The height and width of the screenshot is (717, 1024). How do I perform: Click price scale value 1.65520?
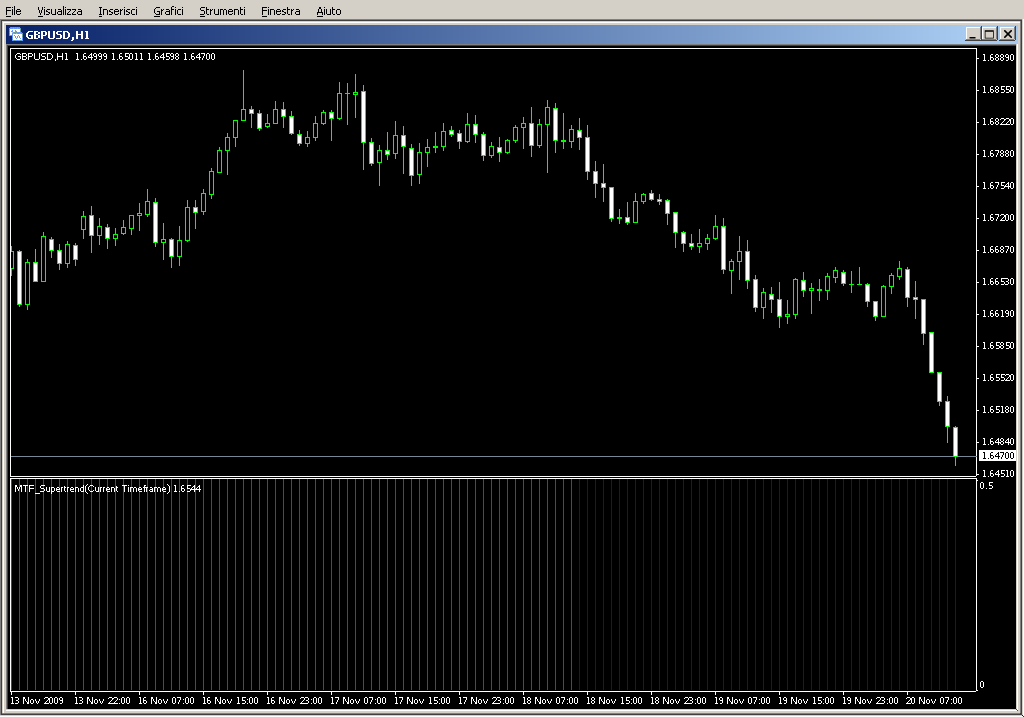pos(998,377)
